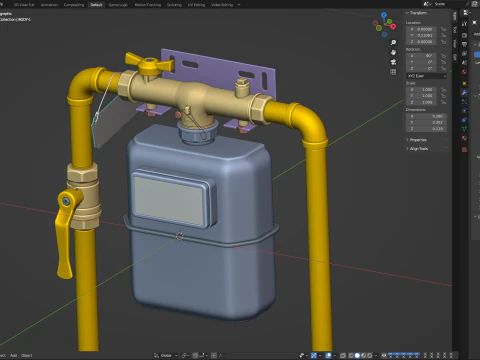Open the Active Tool settings tab
This screenshot has width=480, height=360.
pyautogui.click(x=464, y=24)
